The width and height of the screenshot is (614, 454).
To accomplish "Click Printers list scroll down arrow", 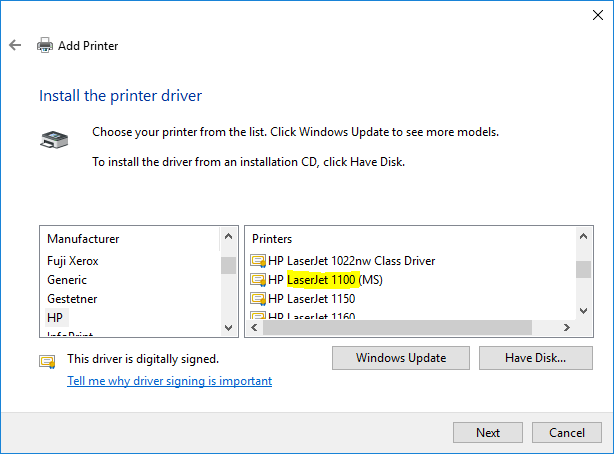I will point(583,311).
